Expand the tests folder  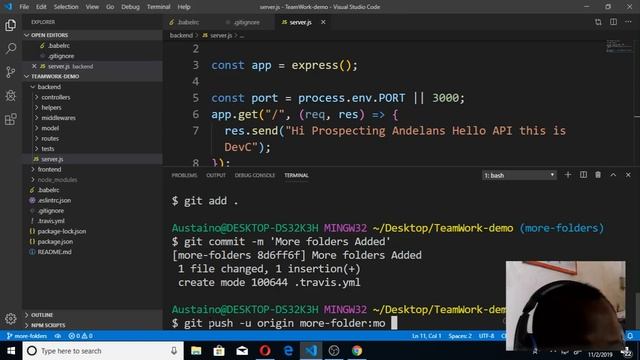[93, 149]
